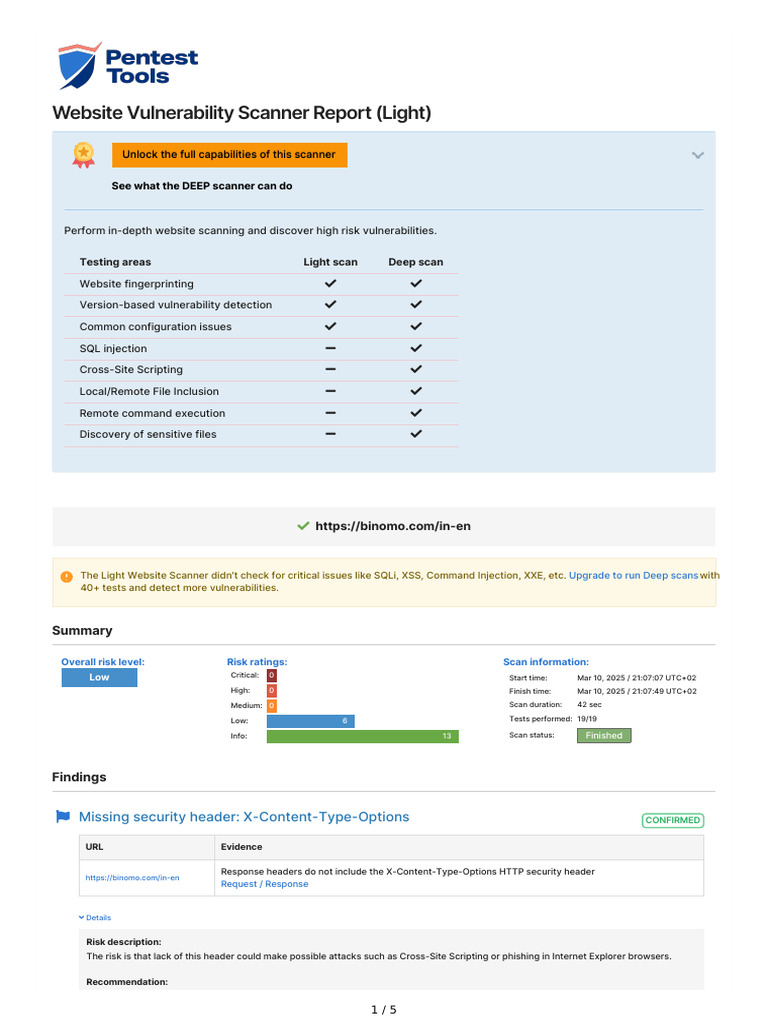Open Missing security header X-Content-Type-Options finding
This screenshot has width=768, height=1024.
(244, 817)
